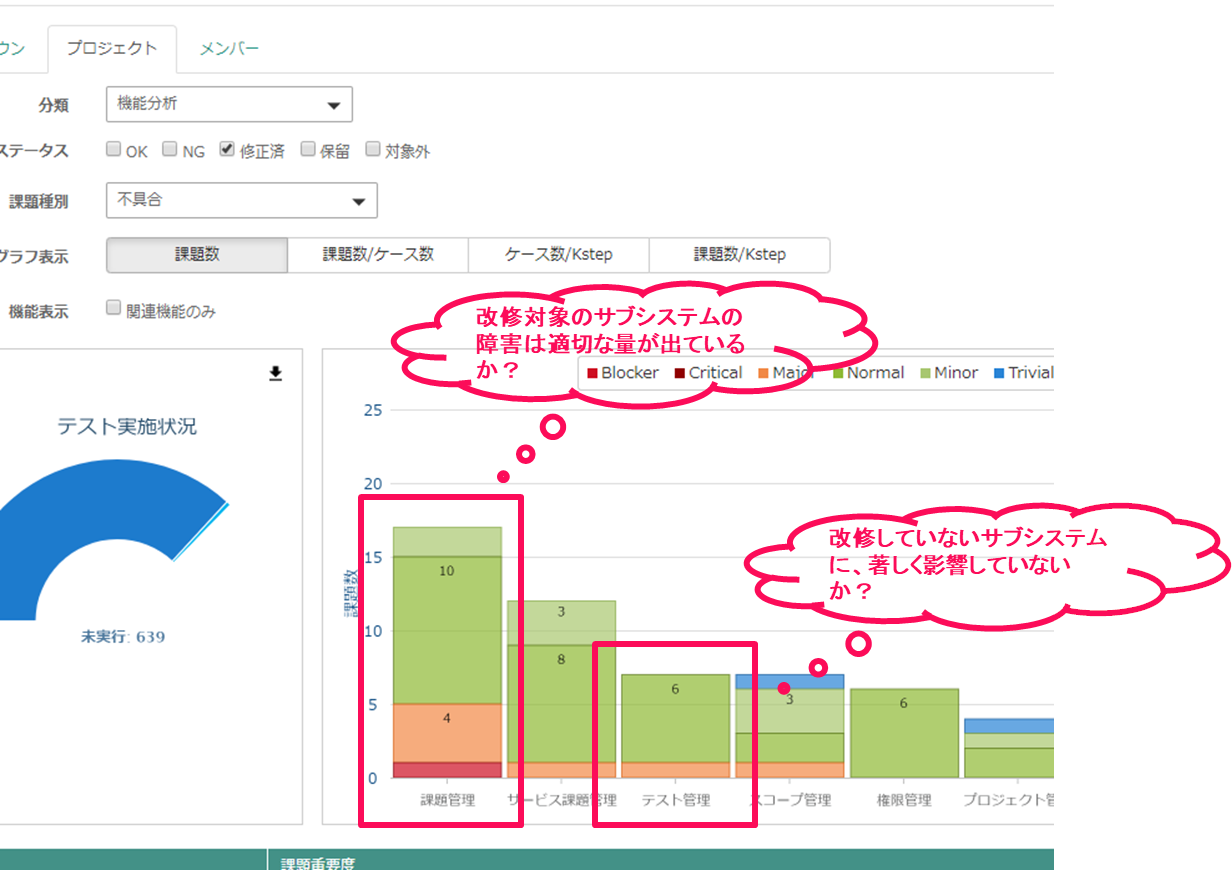Toggle the Minor legend marker
The height and width of the screenshot is (870, 1232).
point(925,373)
